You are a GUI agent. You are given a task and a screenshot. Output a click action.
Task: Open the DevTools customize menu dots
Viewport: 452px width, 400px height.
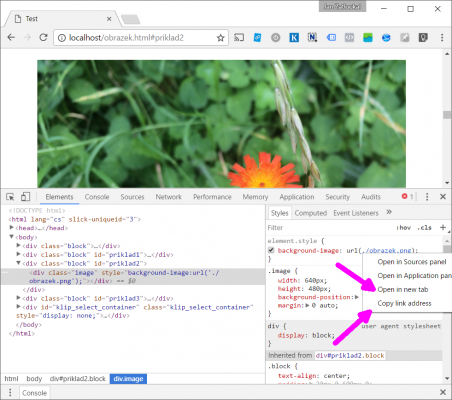[427, 197]
